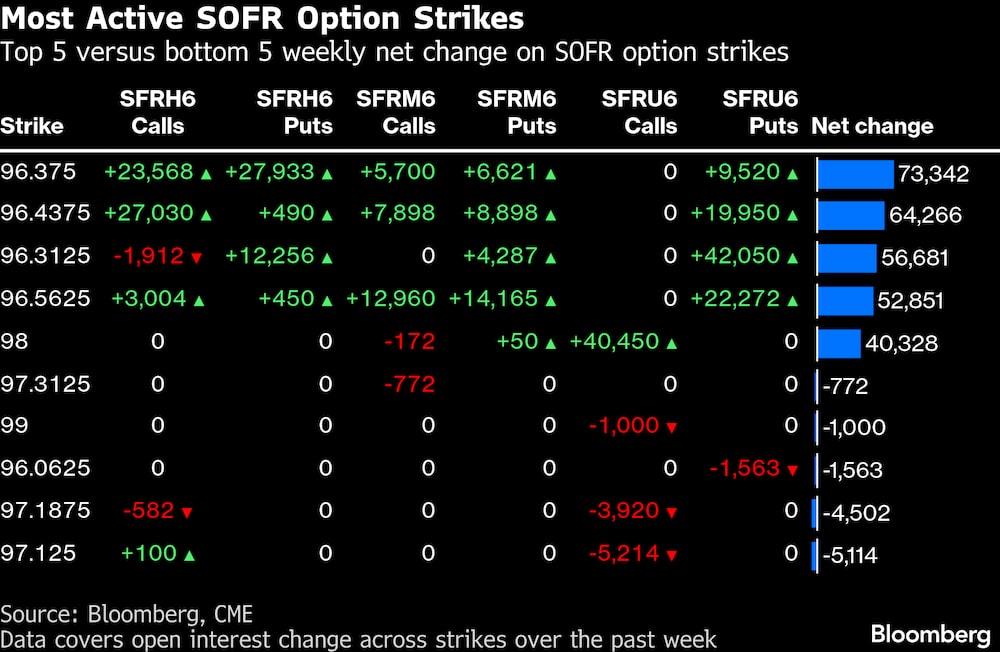Click the +12,960 SFRM6 Calls value
The height and width of the screenshot is (652, 1000).
coord(391,298)
